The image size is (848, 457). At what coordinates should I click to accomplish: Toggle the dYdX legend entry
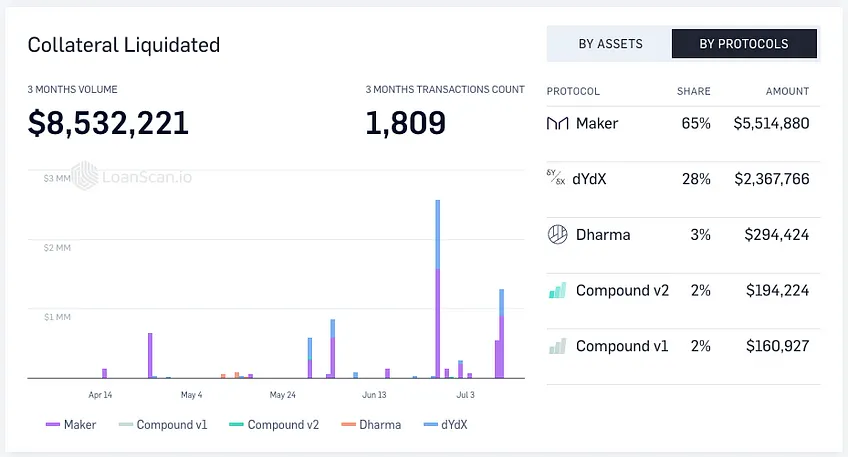tap(446, 425)
